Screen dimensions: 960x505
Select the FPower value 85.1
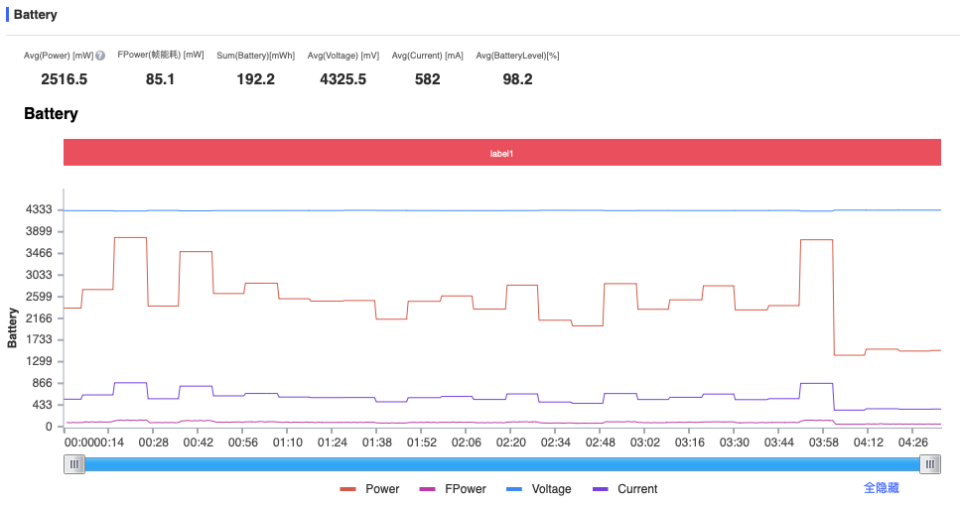pyautogui.click(x=160, y=80)
